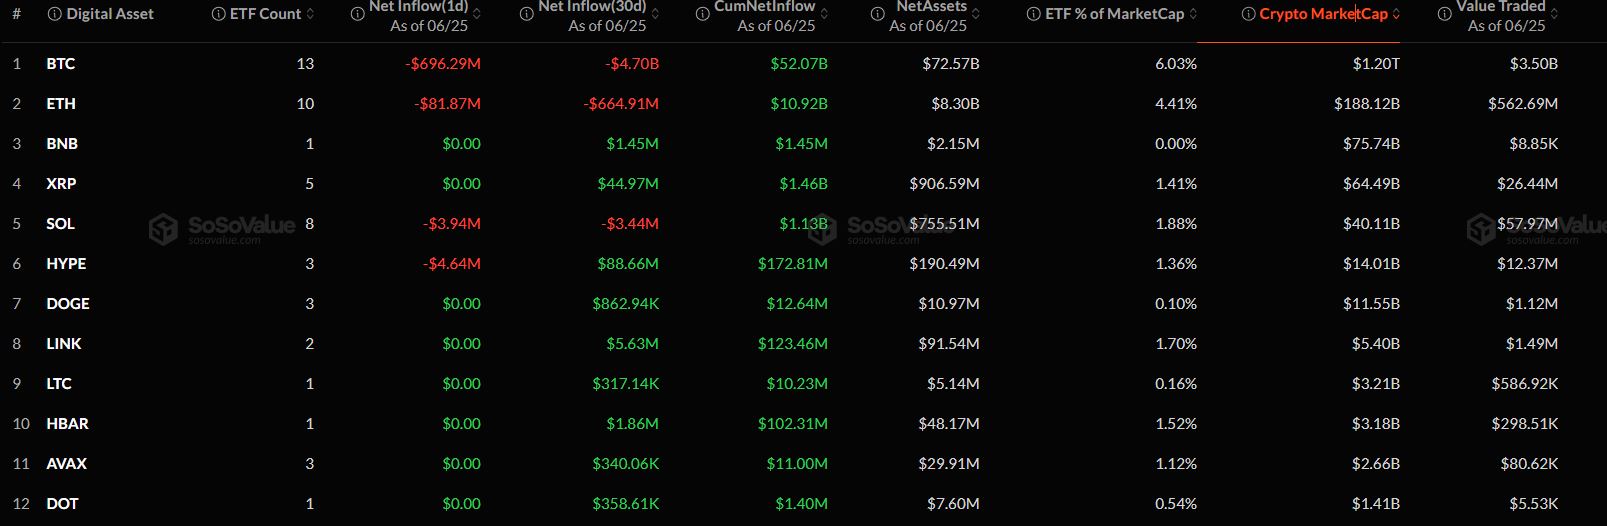Click the highlighted Crypto MarketCap header
Screen dimensions: 1607x526
coord(1323,14)
